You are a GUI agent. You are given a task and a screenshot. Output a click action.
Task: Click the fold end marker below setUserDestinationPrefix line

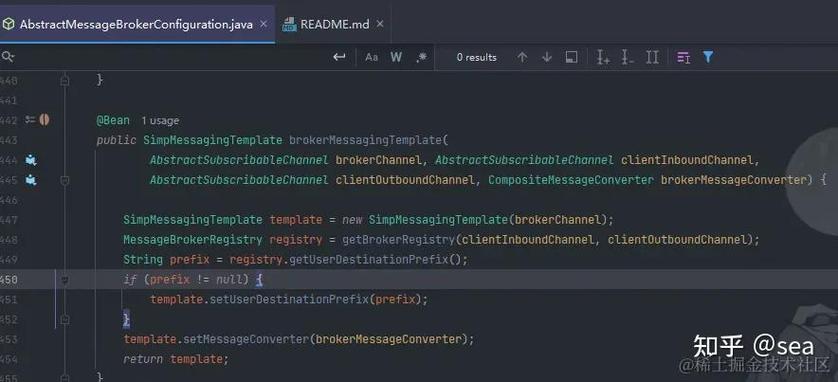[x=65, y=319]
